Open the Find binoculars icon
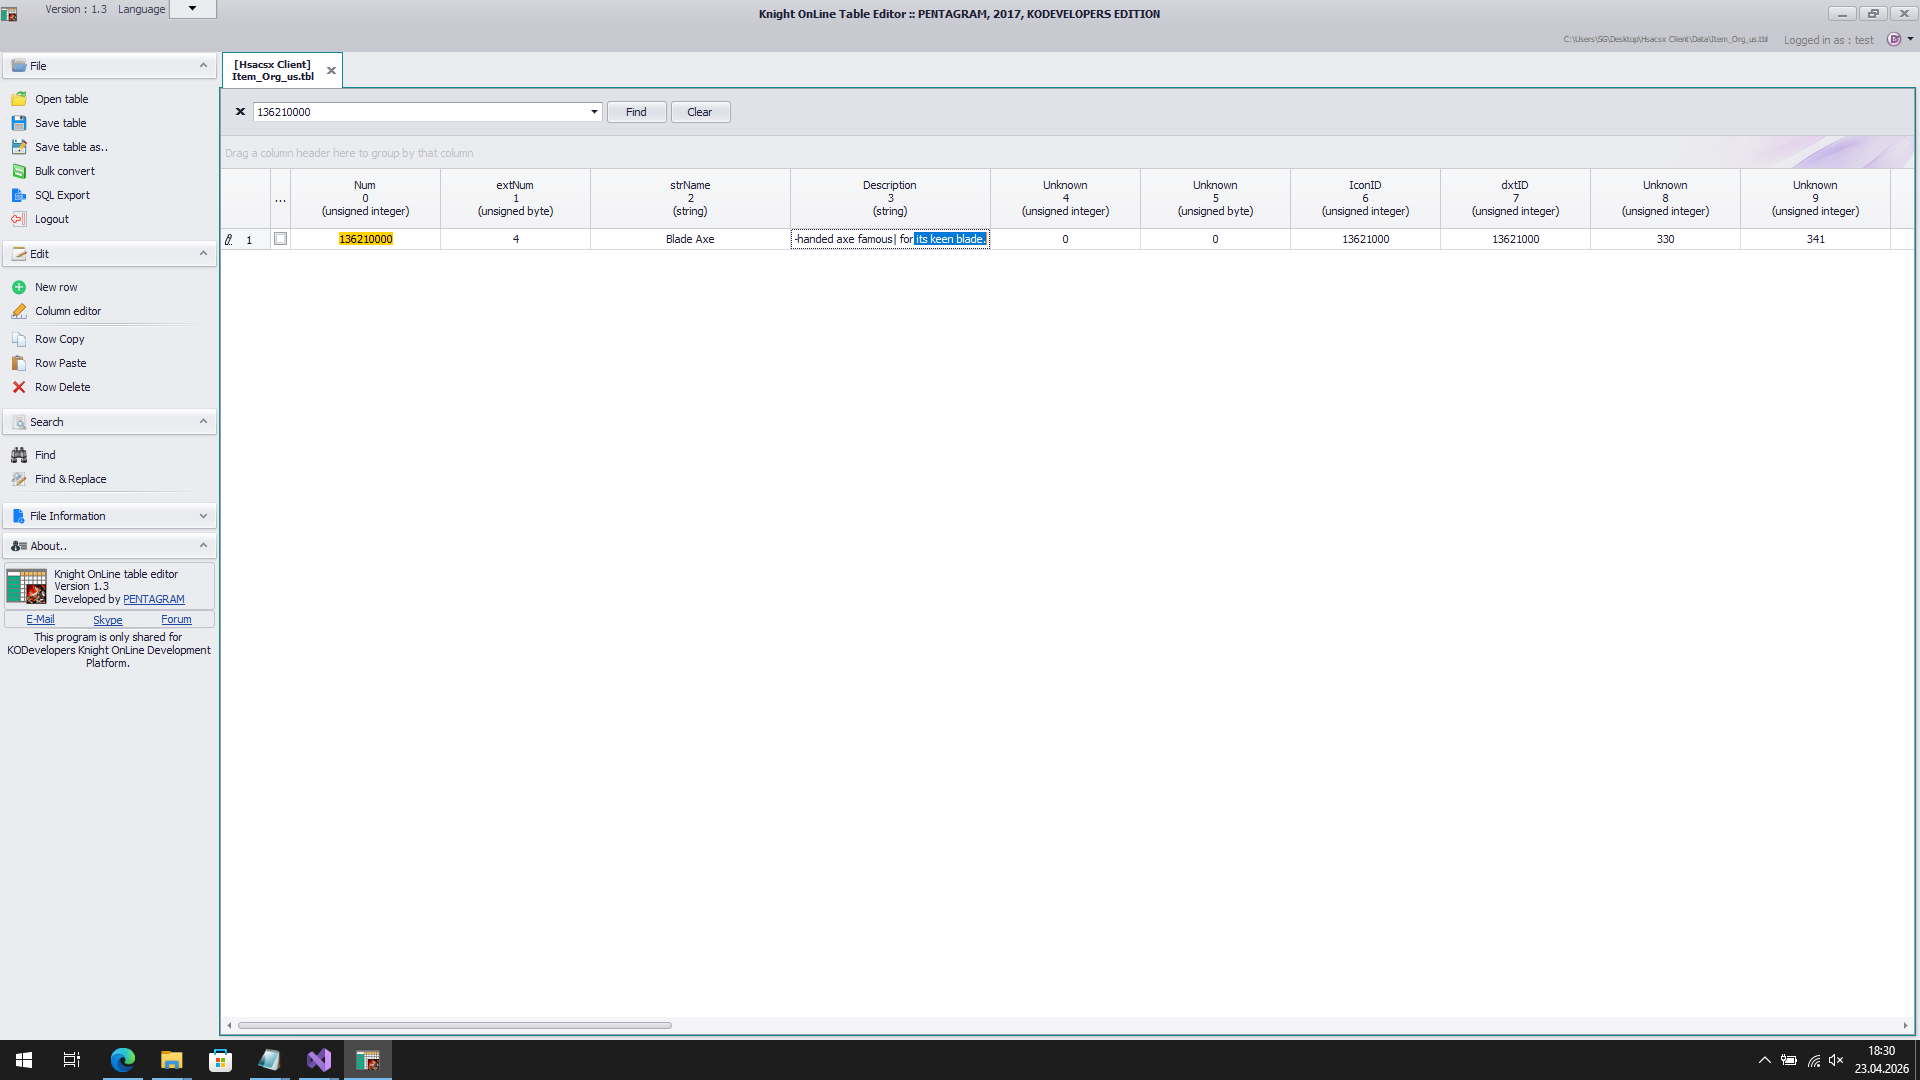 [19, 455]
